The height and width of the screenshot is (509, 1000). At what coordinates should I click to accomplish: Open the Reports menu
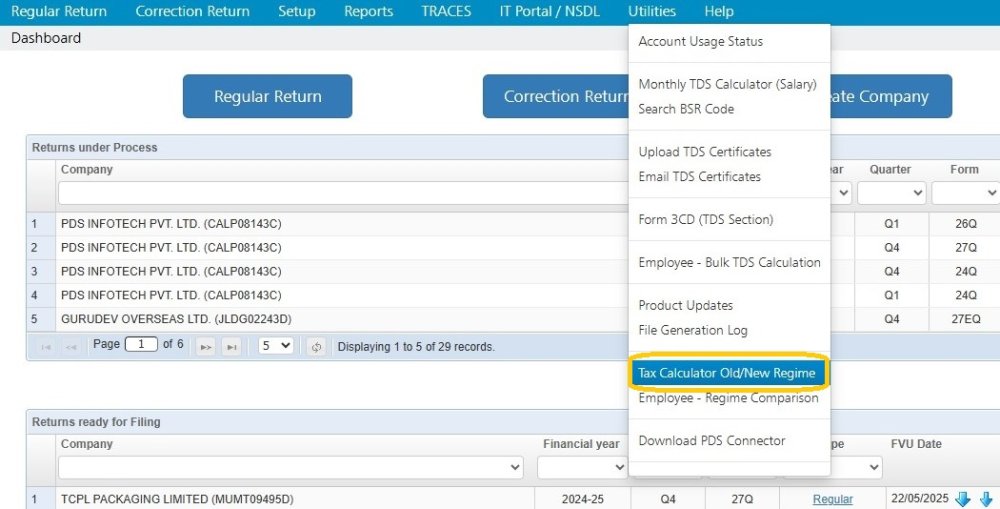coord(369,11)
